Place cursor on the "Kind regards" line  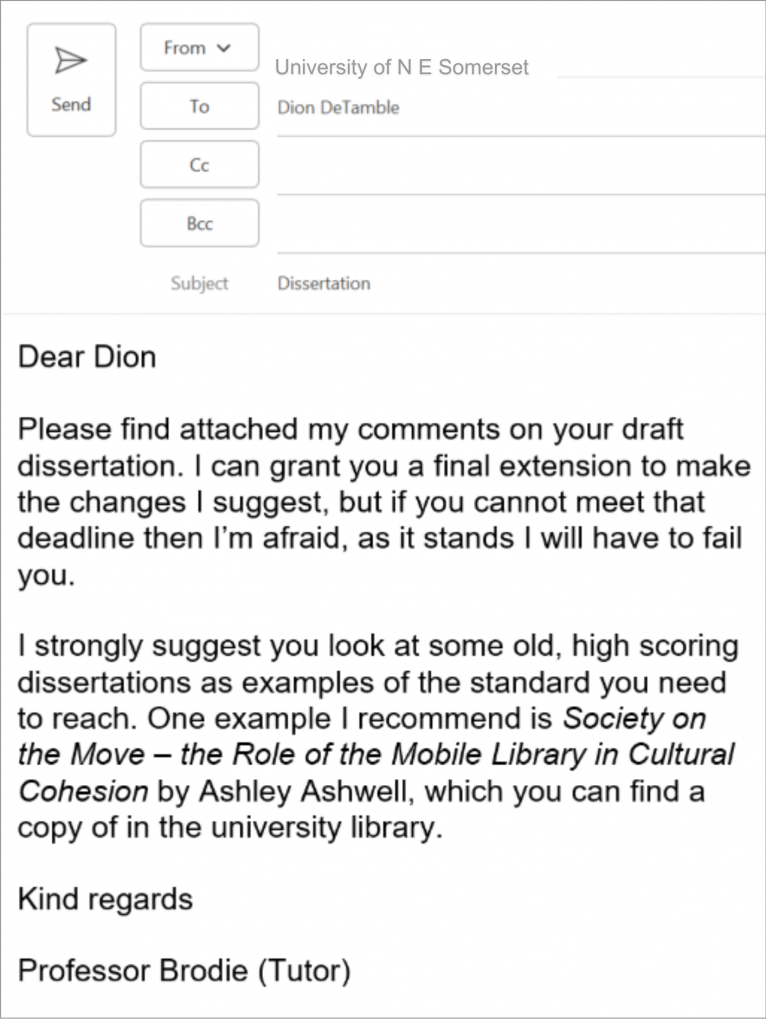pos(105,899)
